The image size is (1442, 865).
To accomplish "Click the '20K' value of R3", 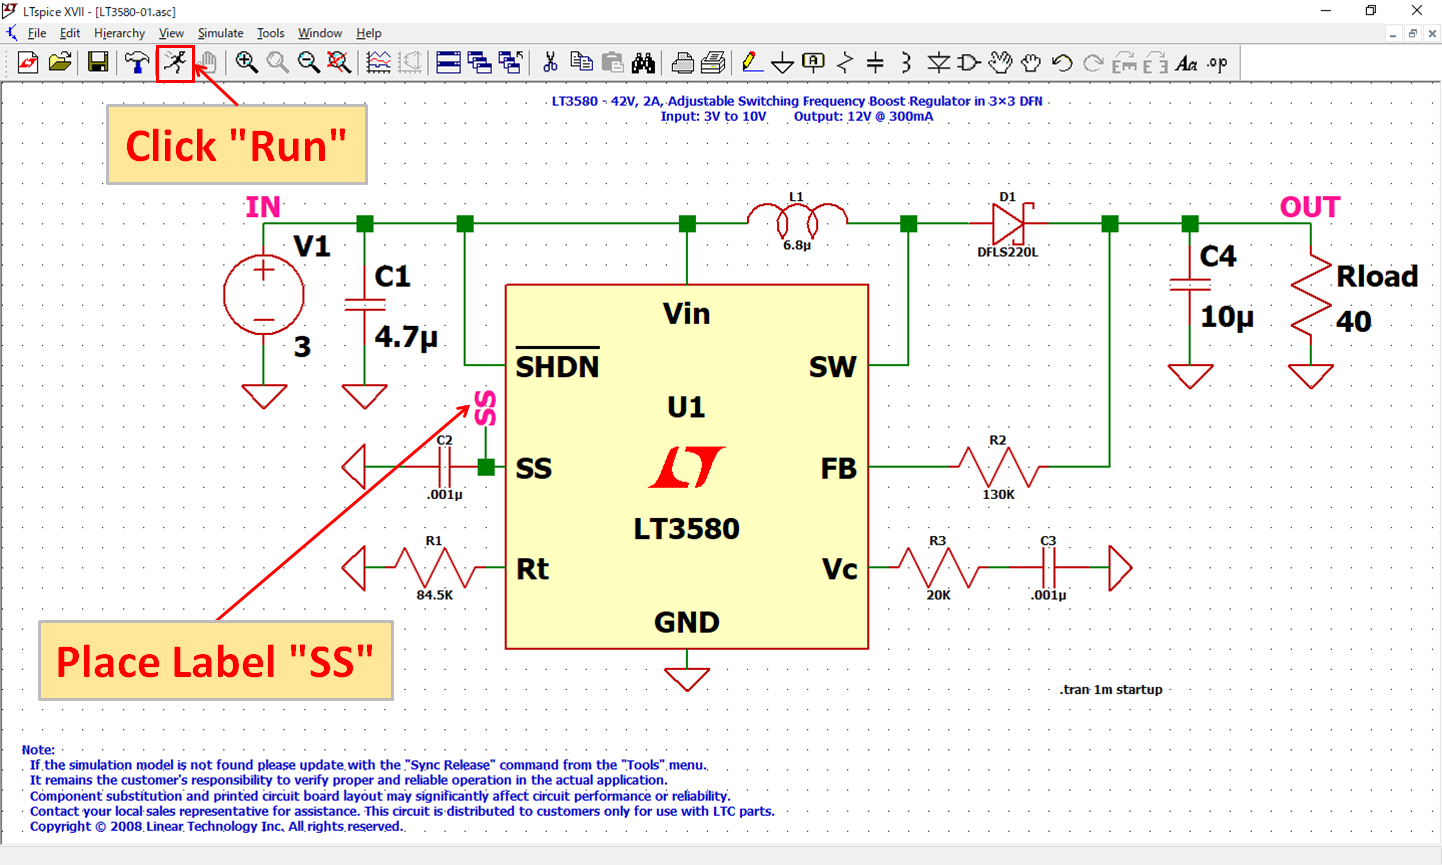I will (x=938, y=594).
